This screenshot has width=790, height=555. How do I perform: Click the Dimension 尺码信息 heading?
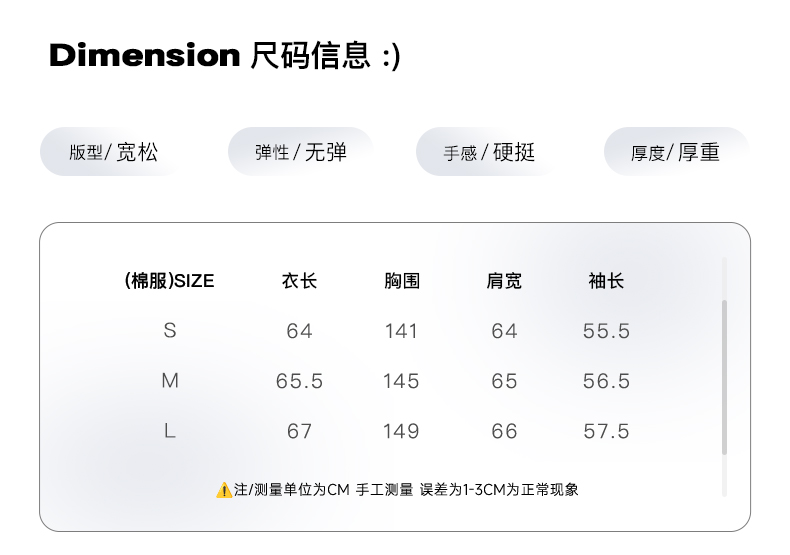pyautogui.click(x=224, y=55)
